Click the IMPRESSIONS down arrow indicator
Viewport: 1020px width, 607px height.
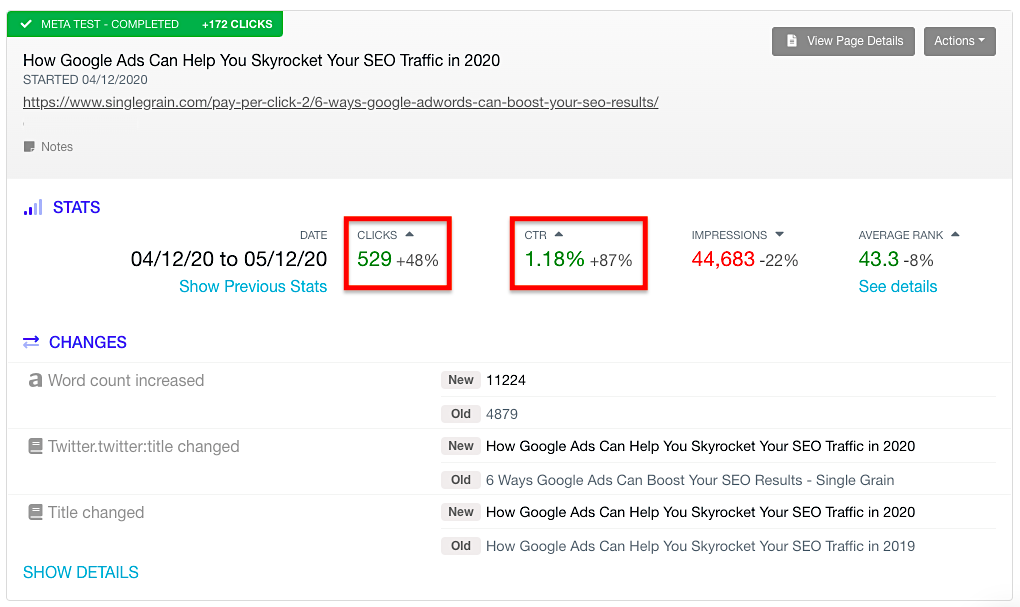pos(779,235)
